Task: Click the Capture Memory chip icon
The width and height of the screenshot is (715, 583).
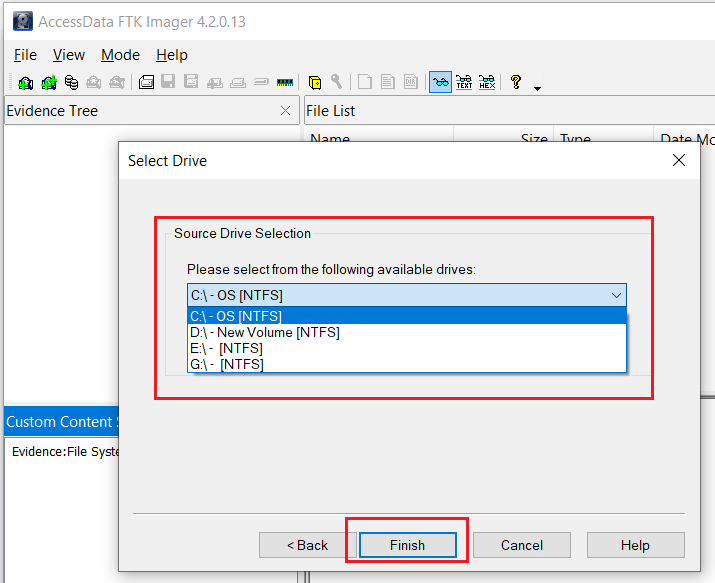Action: pos(285,83)
